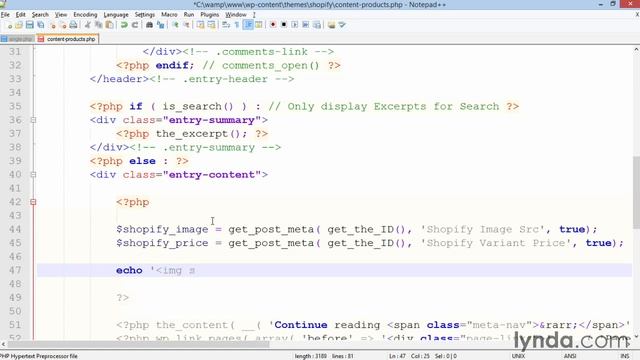
Task: Click the Redo toolbar icon
Action: 135,25
